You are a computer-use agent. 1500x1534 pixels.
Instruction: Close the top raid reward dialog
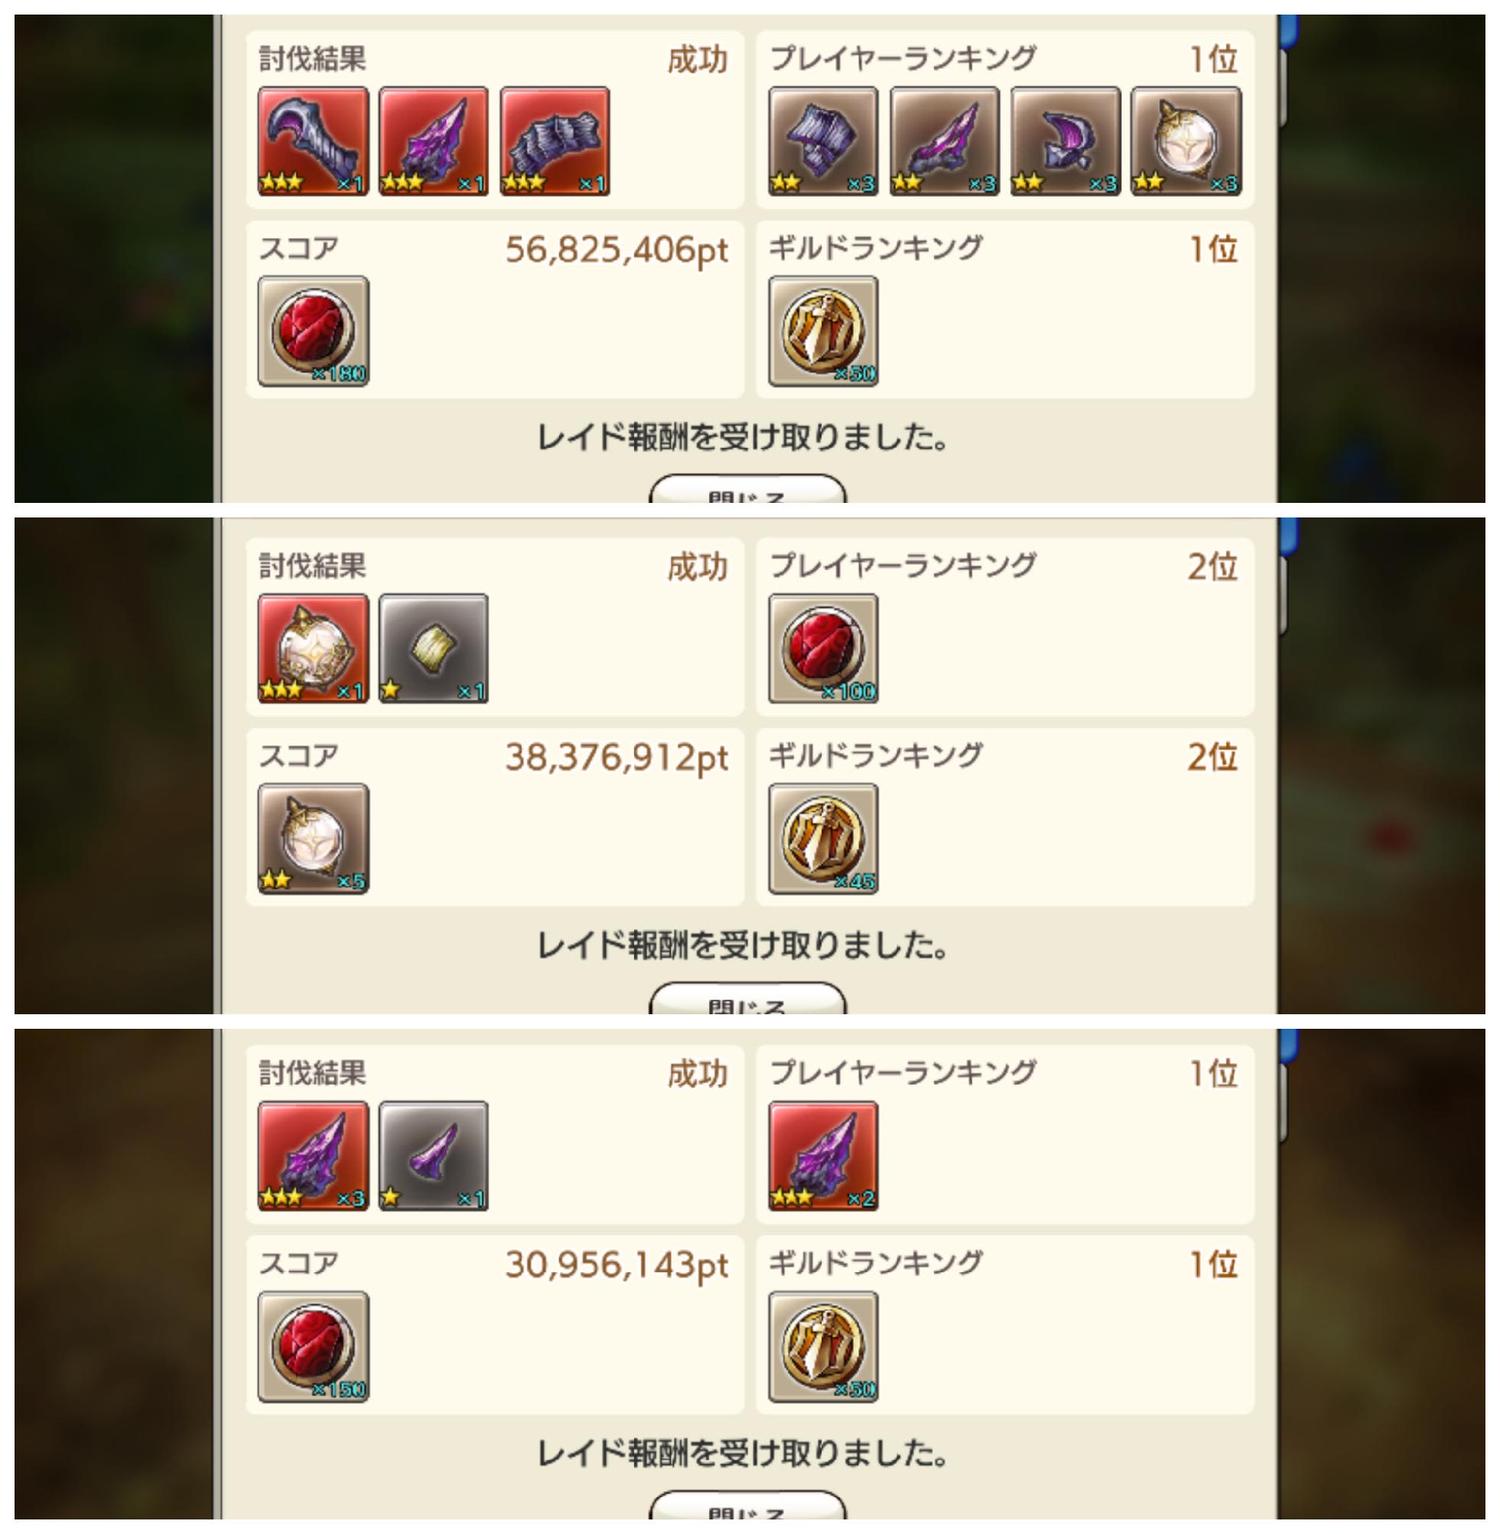click(x=748, y=489)
